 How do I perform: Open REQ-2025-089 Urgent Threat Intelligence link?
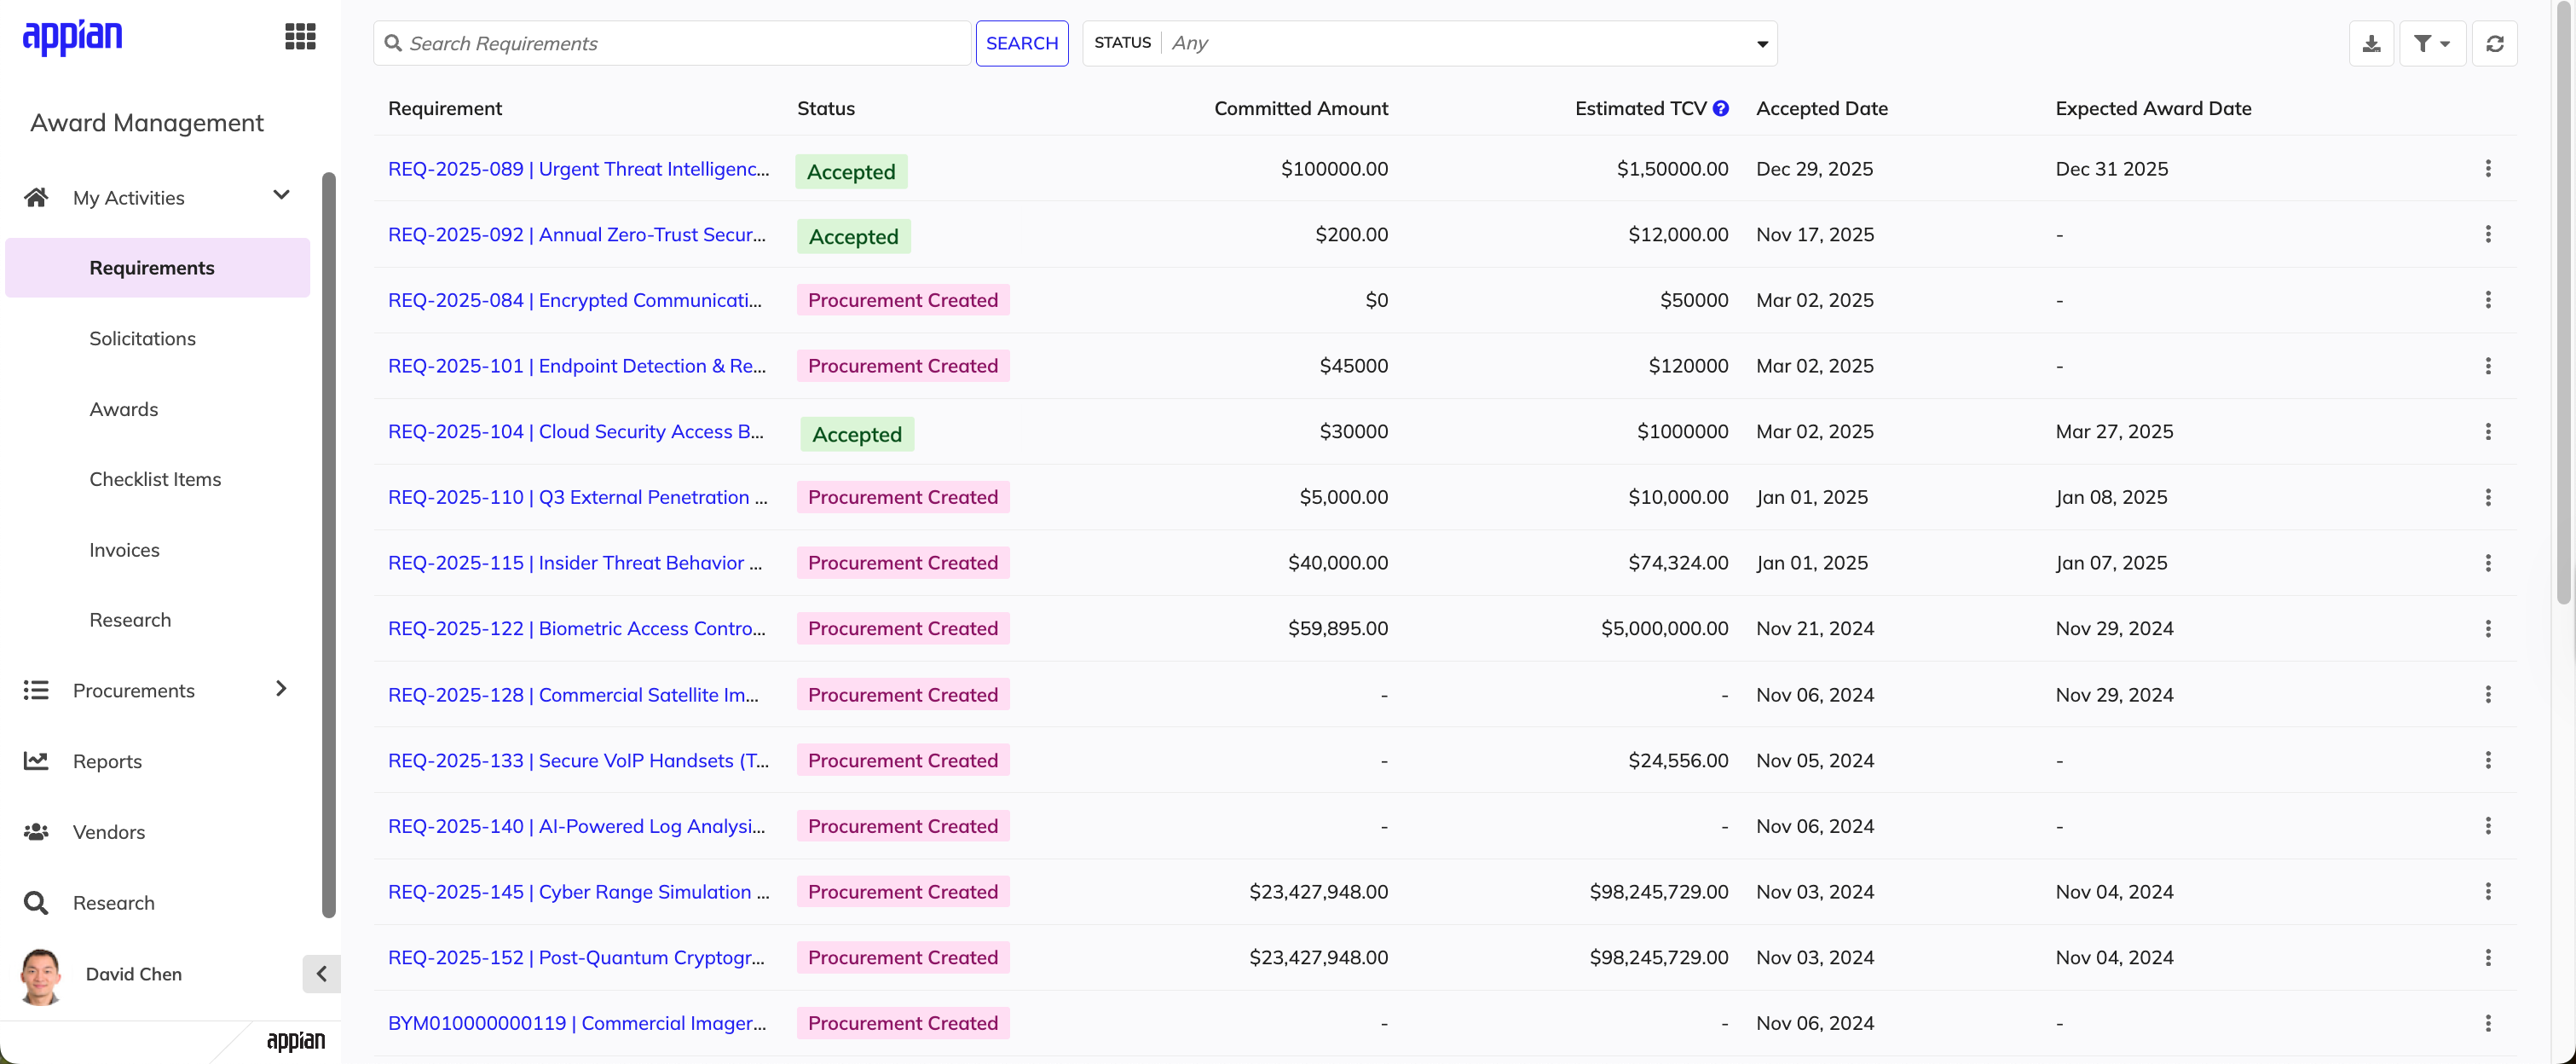point(579,169)
